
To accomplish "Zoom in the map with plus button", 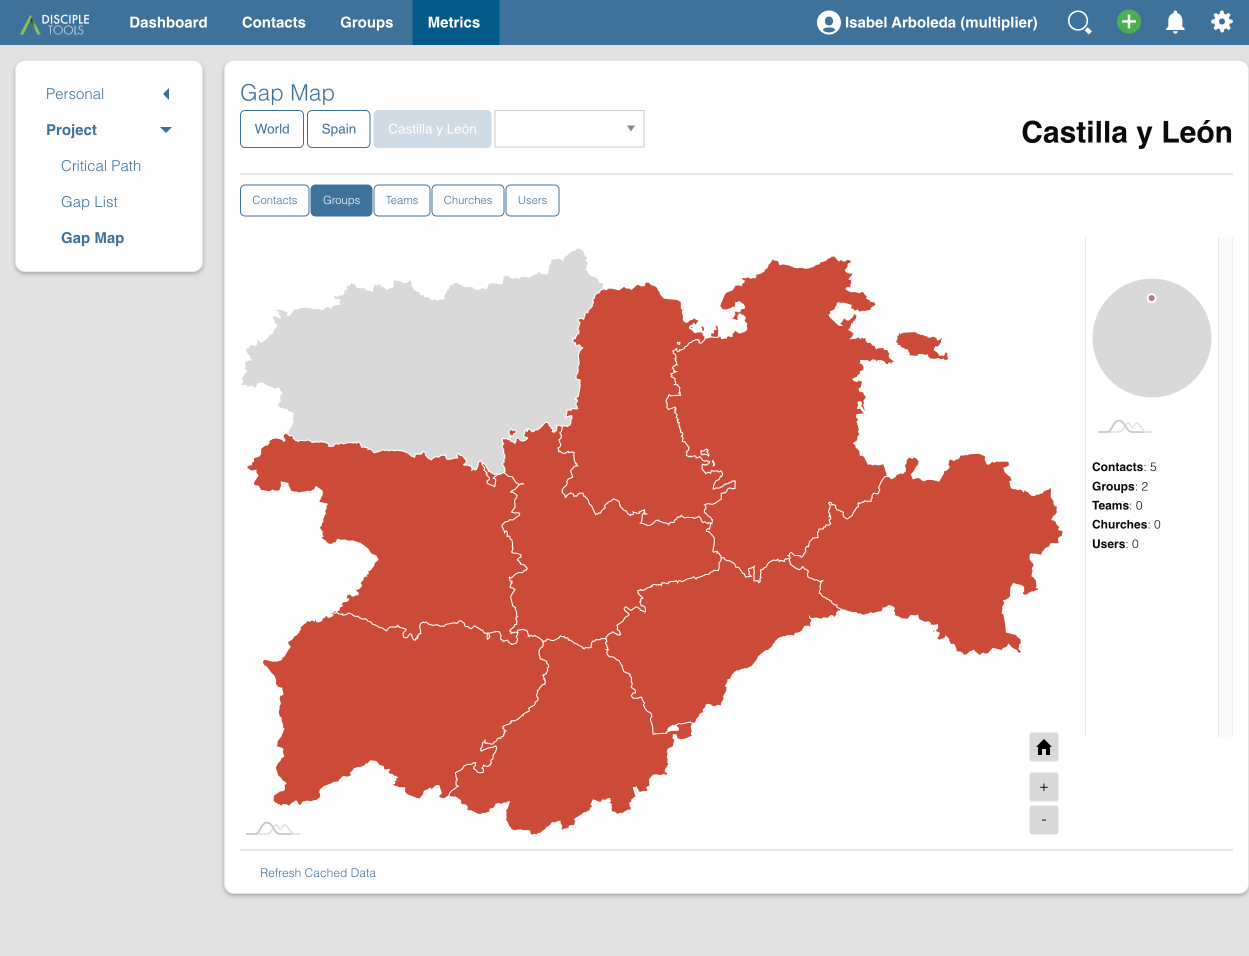I will [1044, 787].
